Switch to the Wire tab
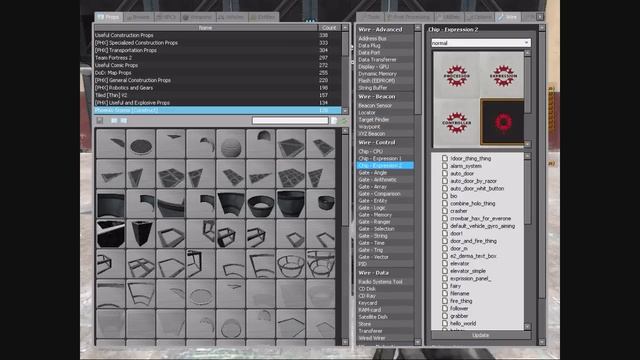This screenshot has height=360, width=640. pos(507,17)
